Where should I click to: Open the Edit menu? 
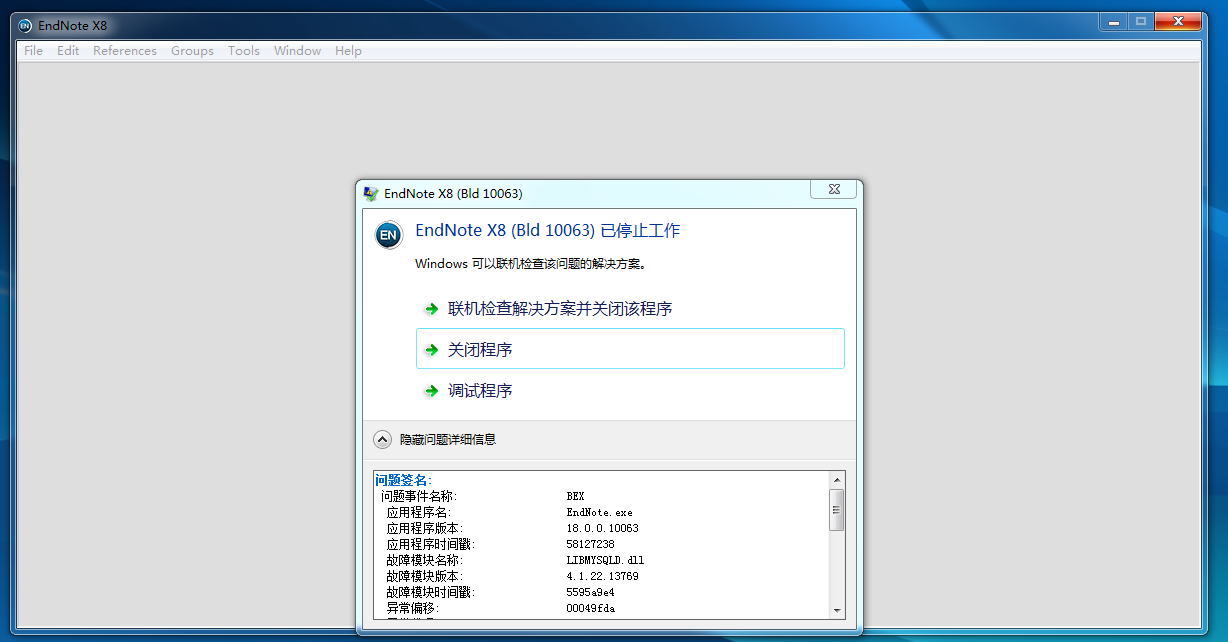[68, 51]
